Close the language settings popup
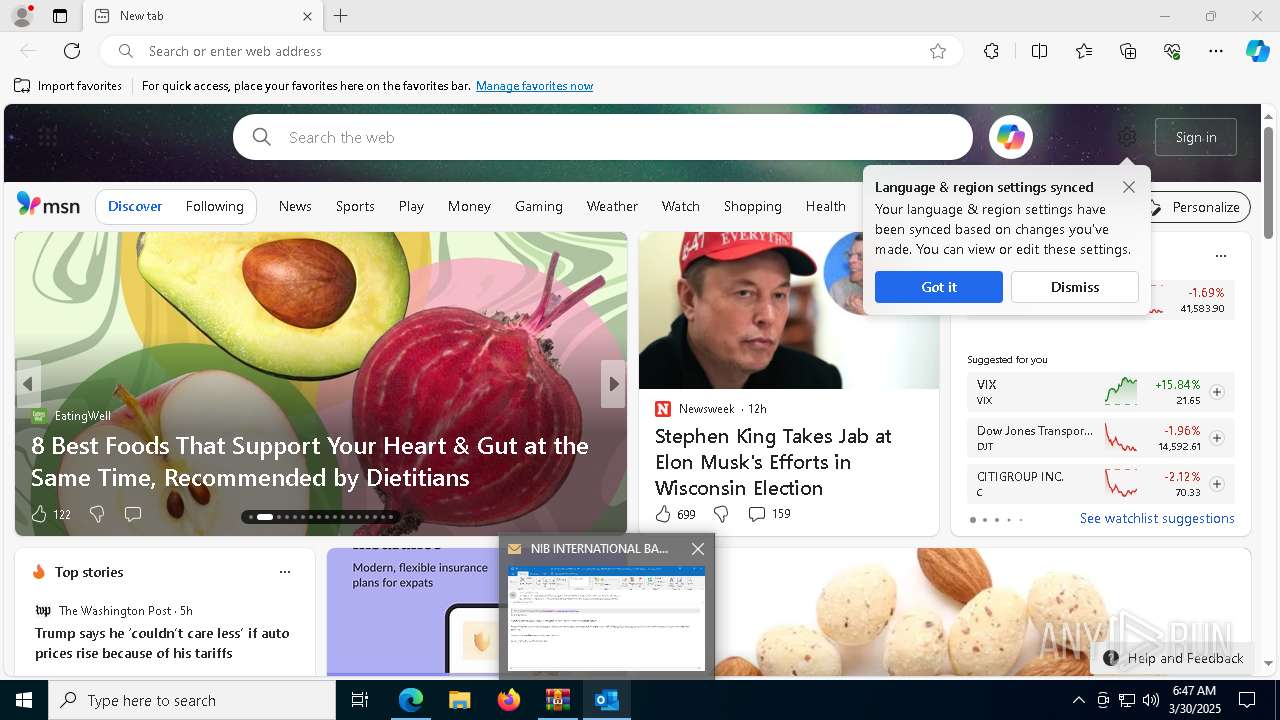 pyautogui.click(x=1129, y=187)
